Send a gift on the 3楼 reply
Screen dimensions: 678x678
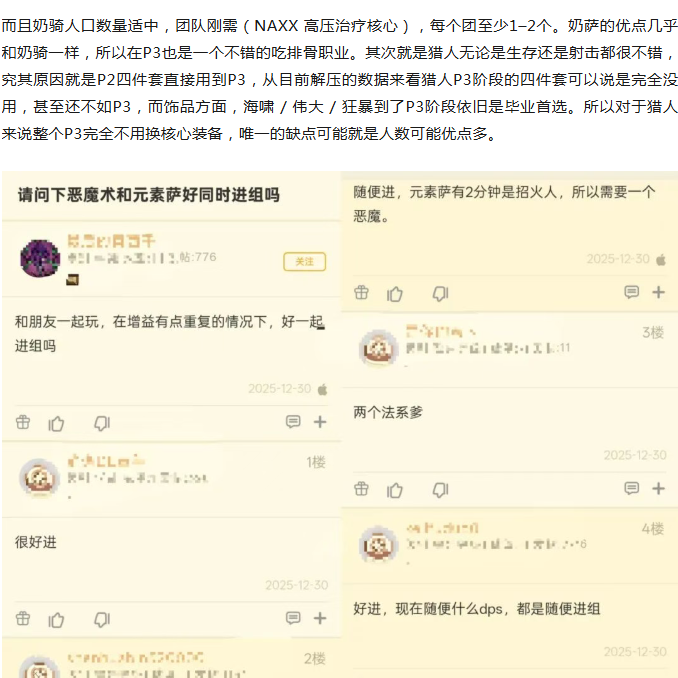pyautogui.click(x=361, y=489)
